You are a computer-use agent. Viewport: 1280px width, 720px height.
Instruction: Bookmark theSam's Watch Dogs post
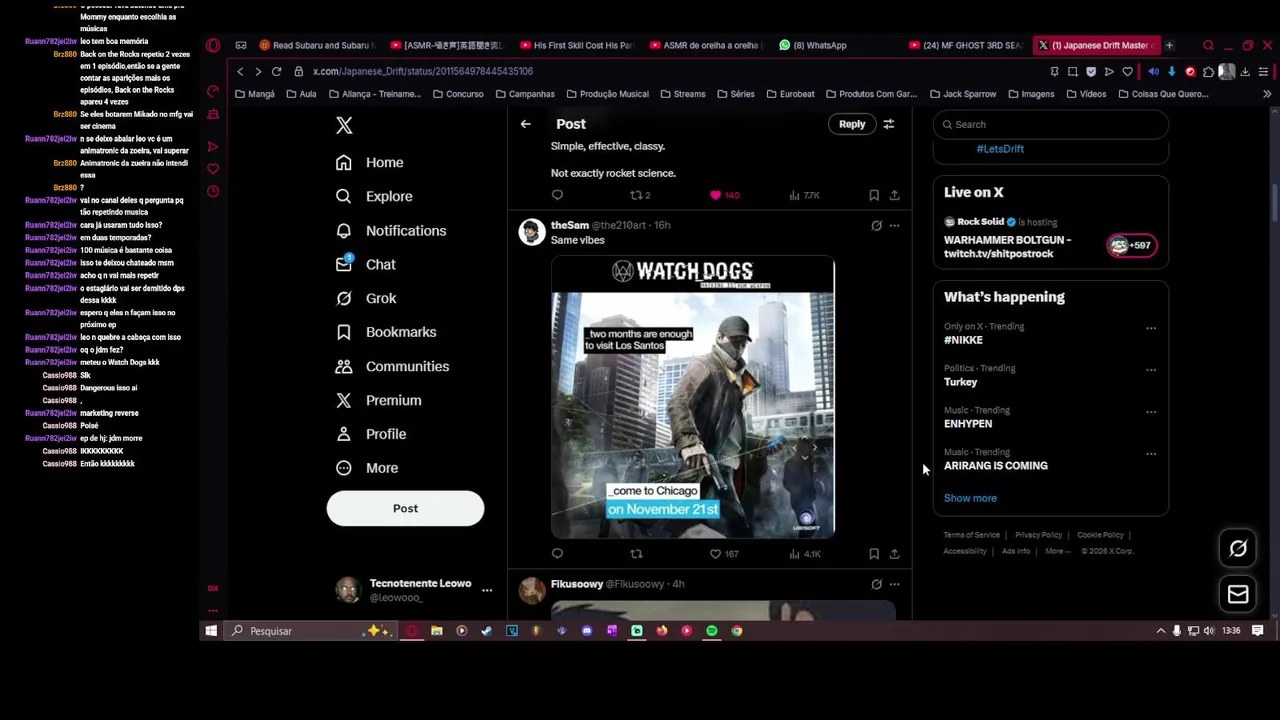tap(874, 554)
